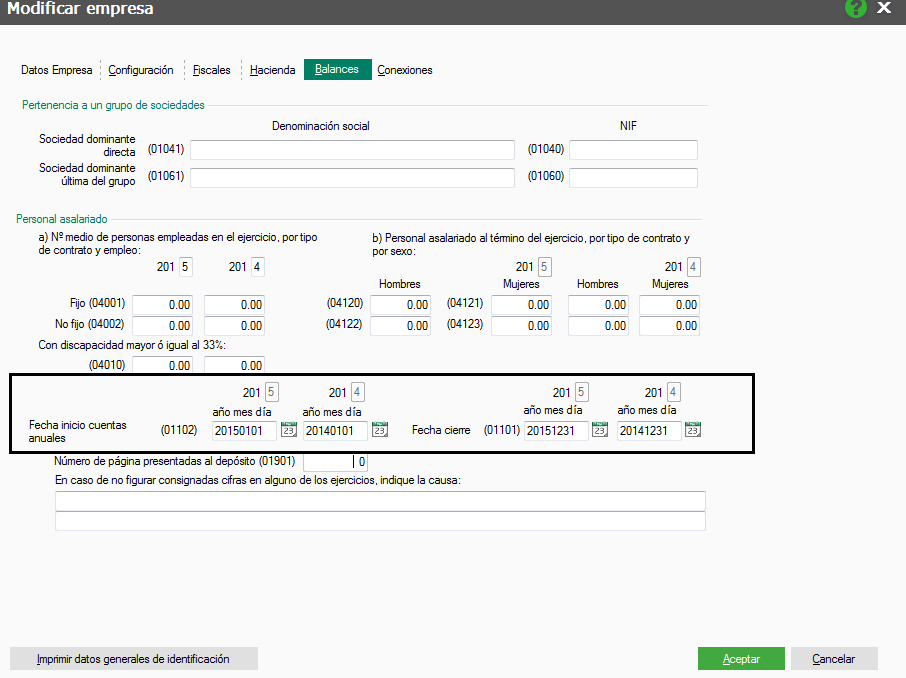Focus NIF field (01060)
906x678 pixels.
(x=633, y=177)
